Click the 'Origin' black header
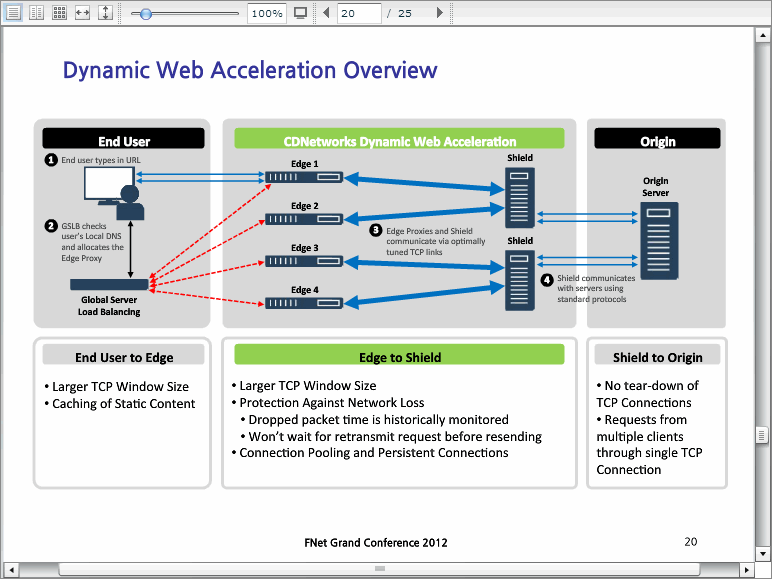The image size is (772, 579). pyautogui.click(x=657, y=138)
